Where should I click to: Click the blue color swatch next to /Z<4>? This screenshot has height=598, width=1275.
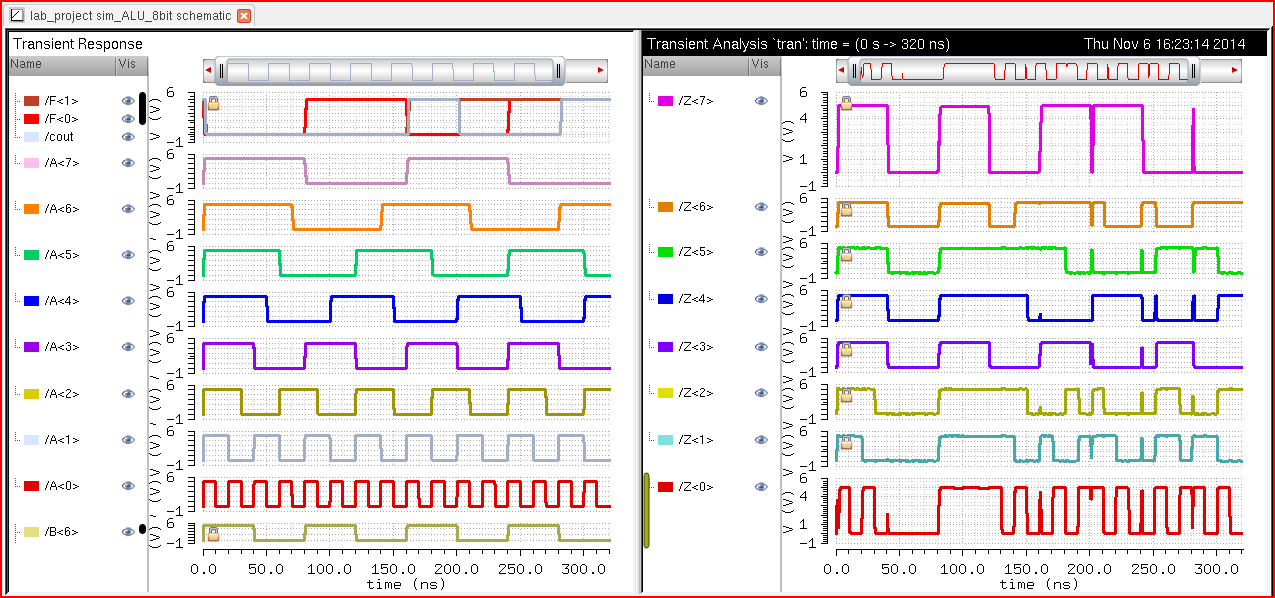[665, 299]
